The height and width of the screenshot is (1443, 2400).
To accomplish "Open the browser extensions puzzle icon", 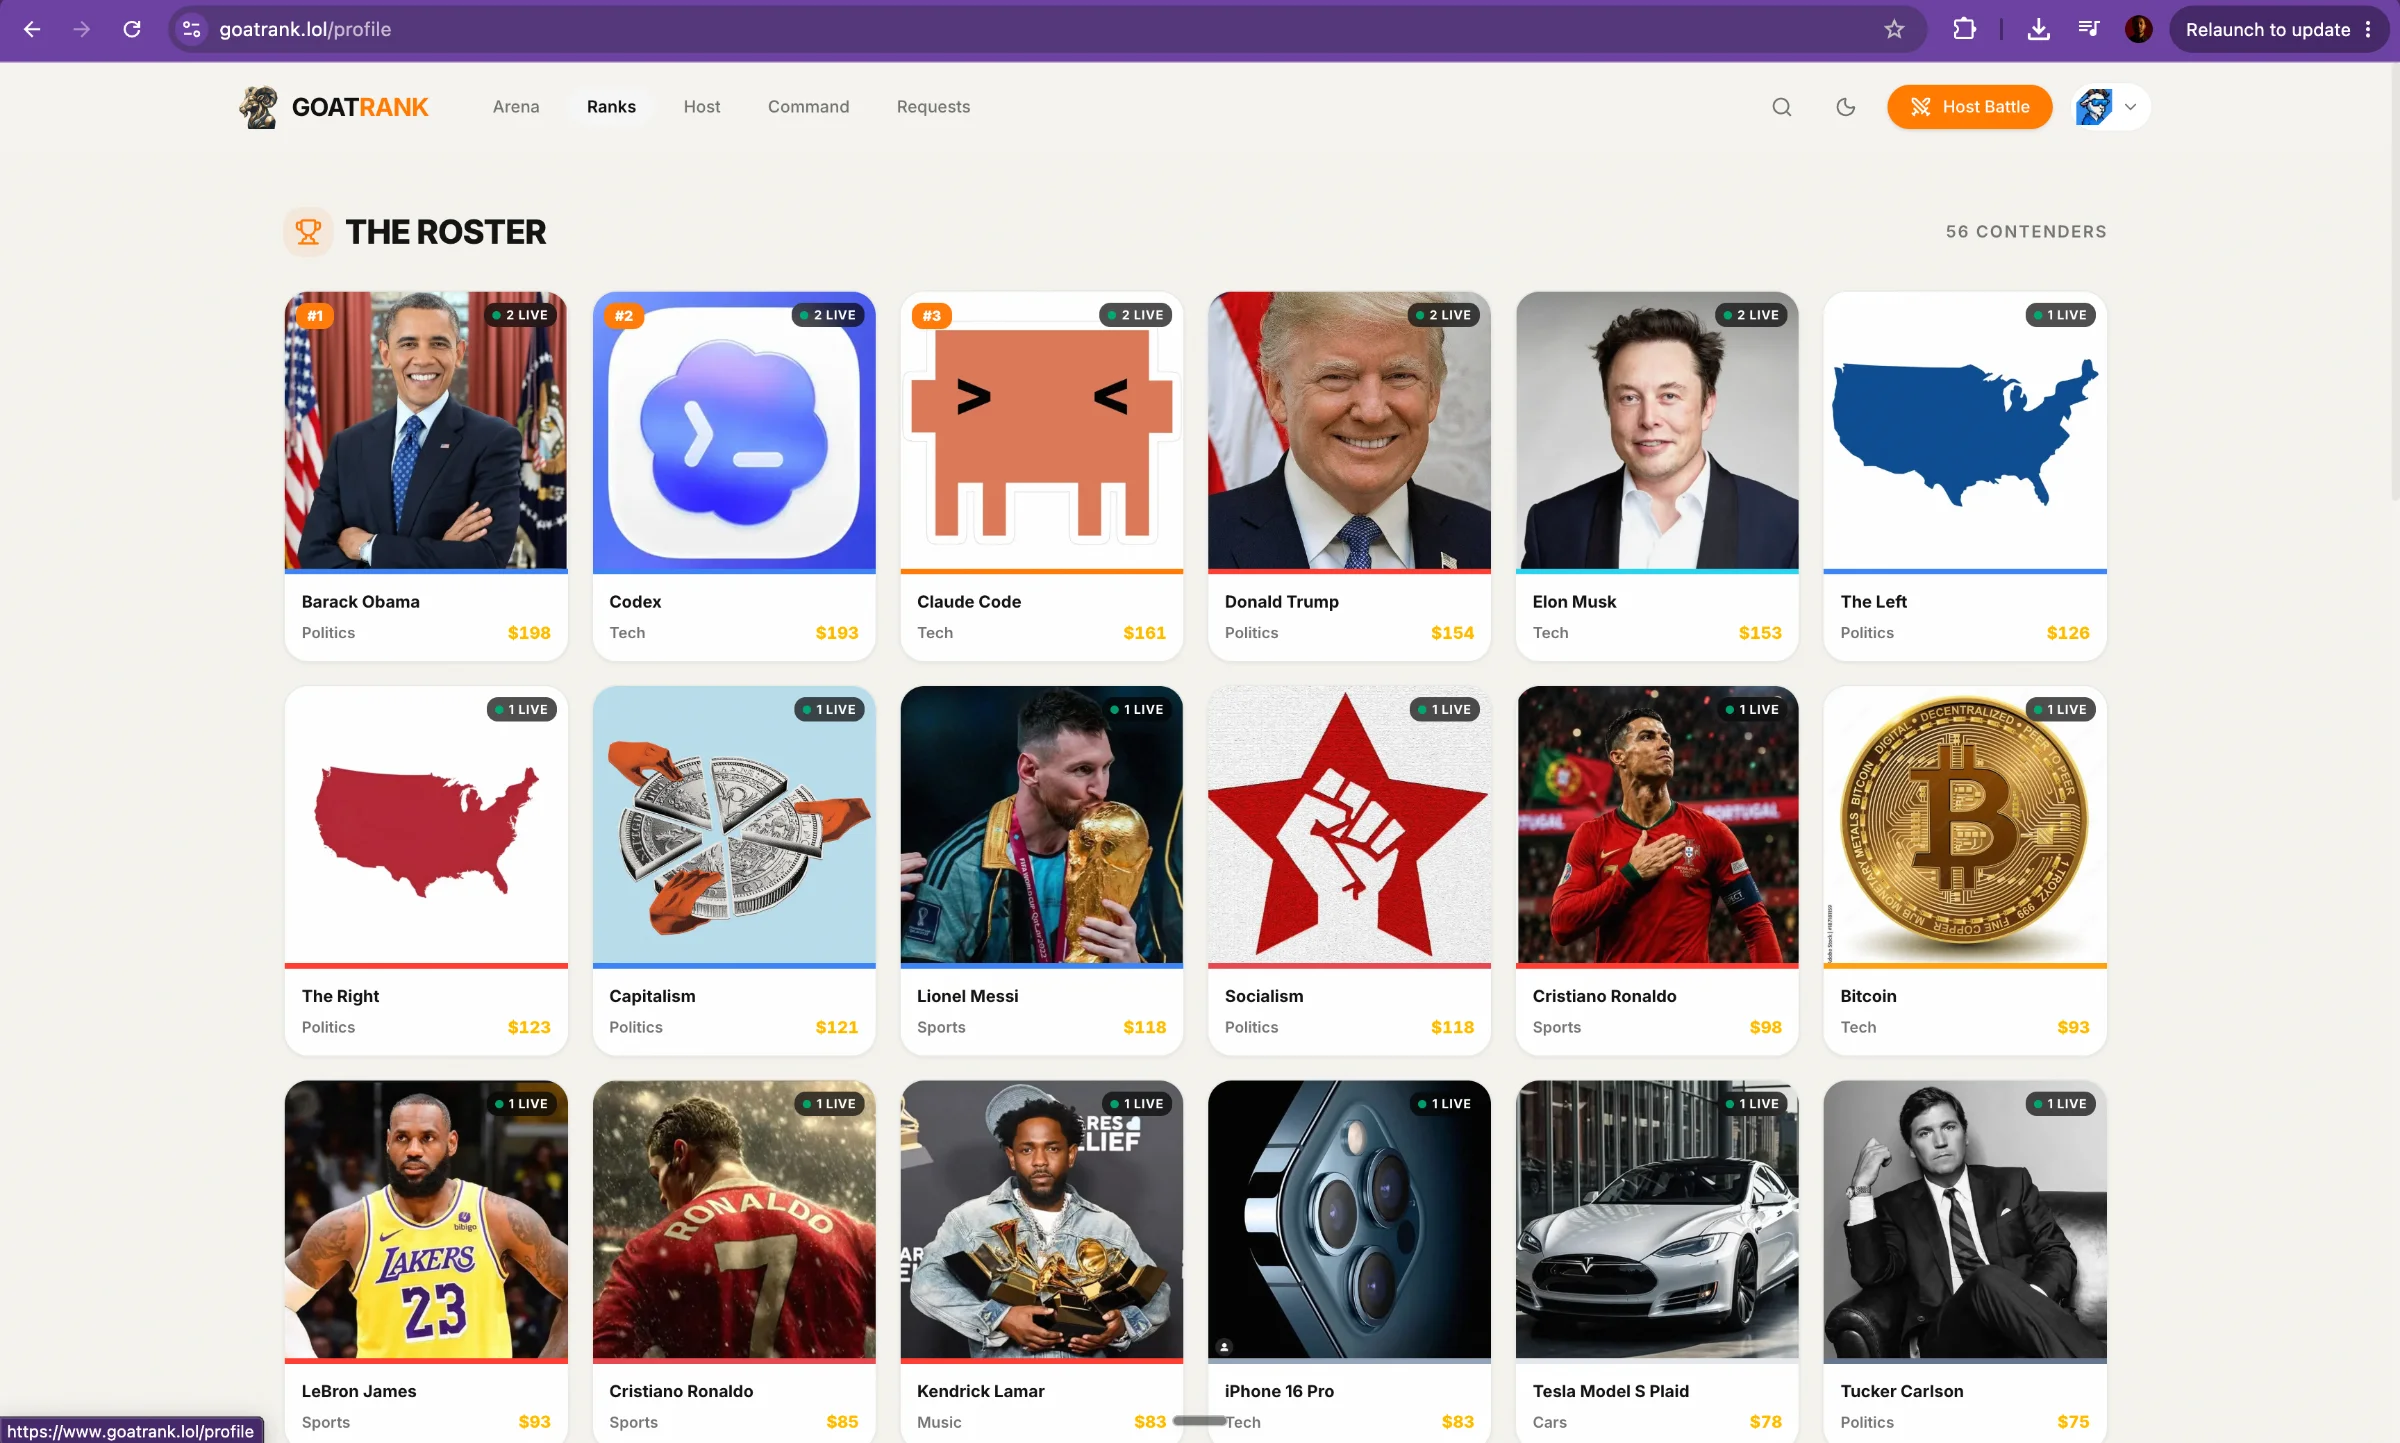I will click(1964, 29).
